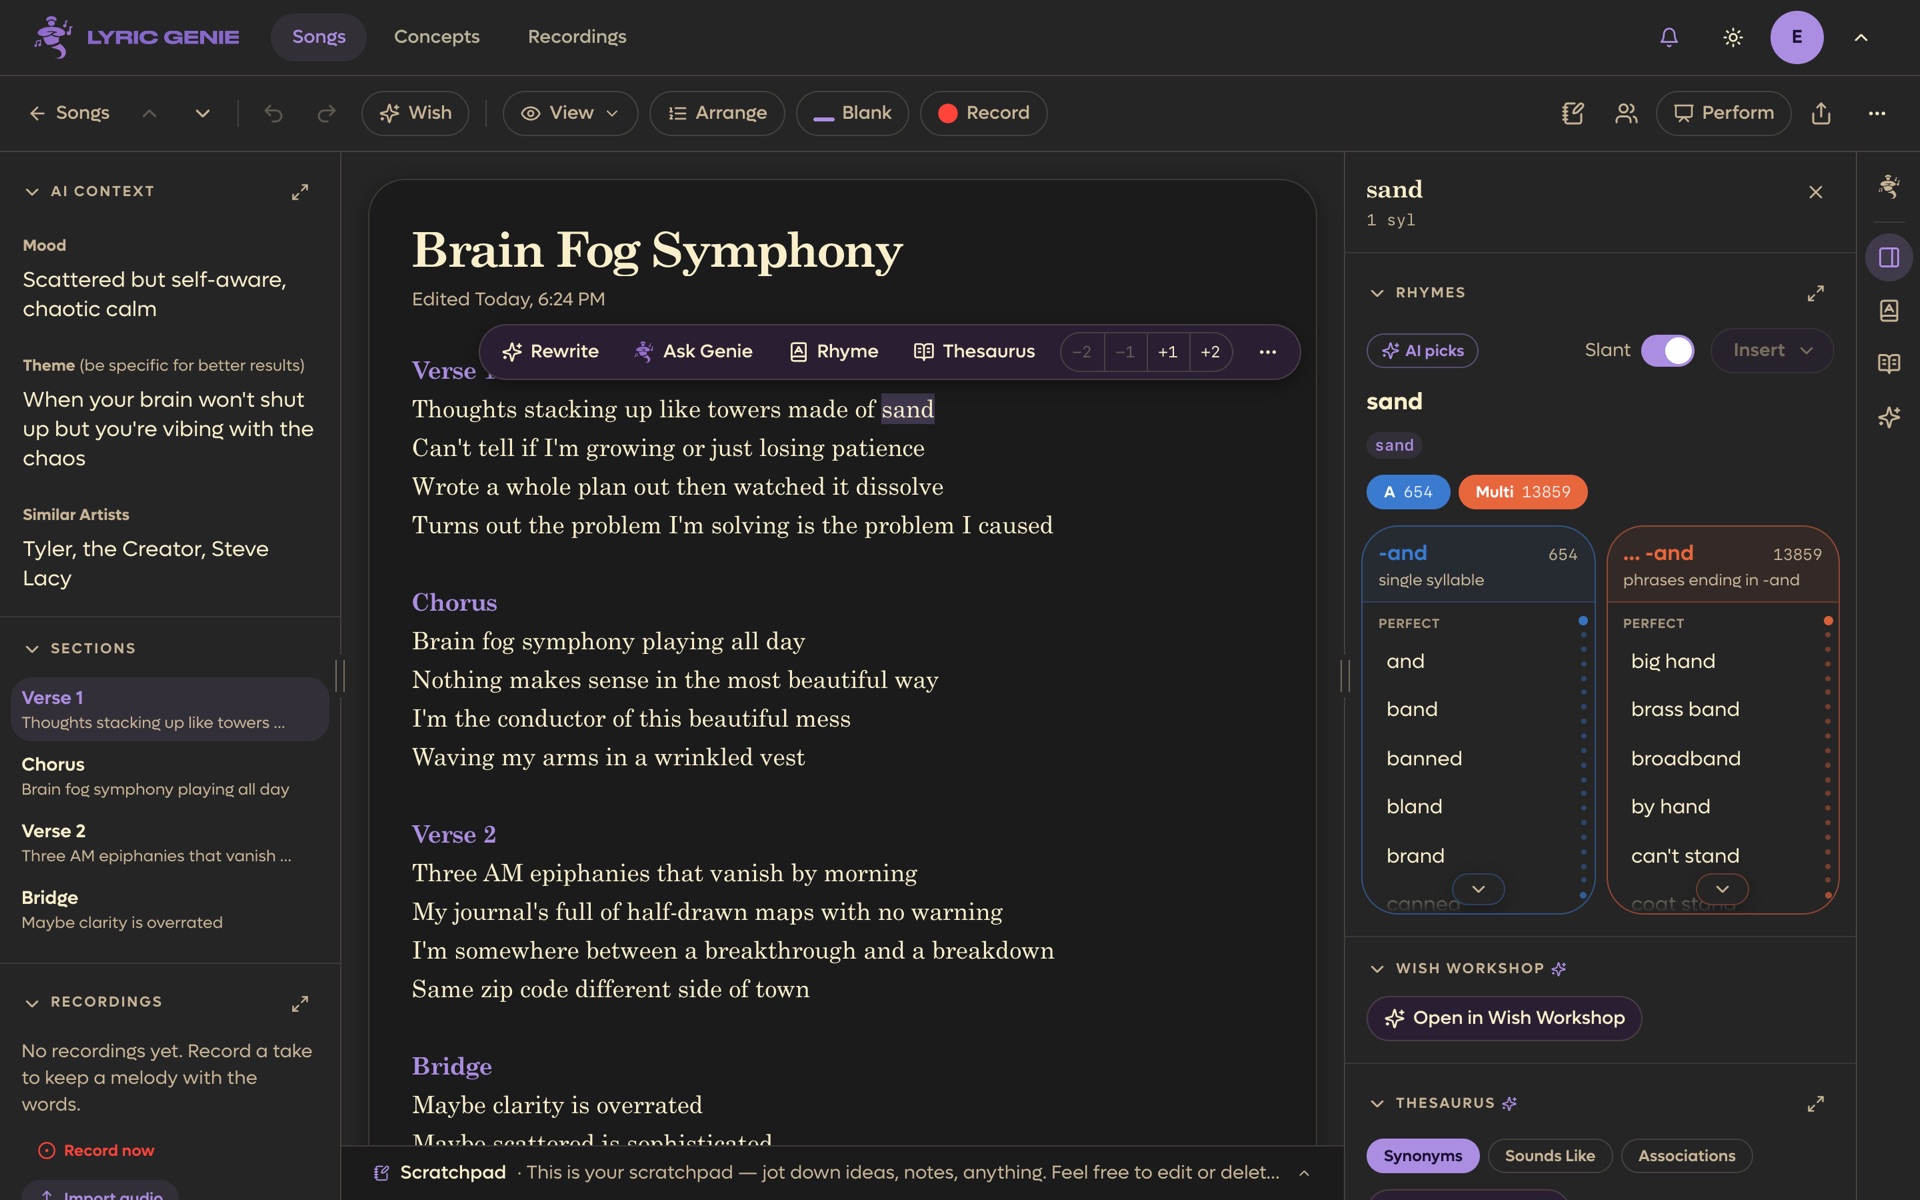This screenshot has width=1920, height=1200.
Task: Show more single syllable rhymes
Action: pyautogui.click(x=1478, y=889)
